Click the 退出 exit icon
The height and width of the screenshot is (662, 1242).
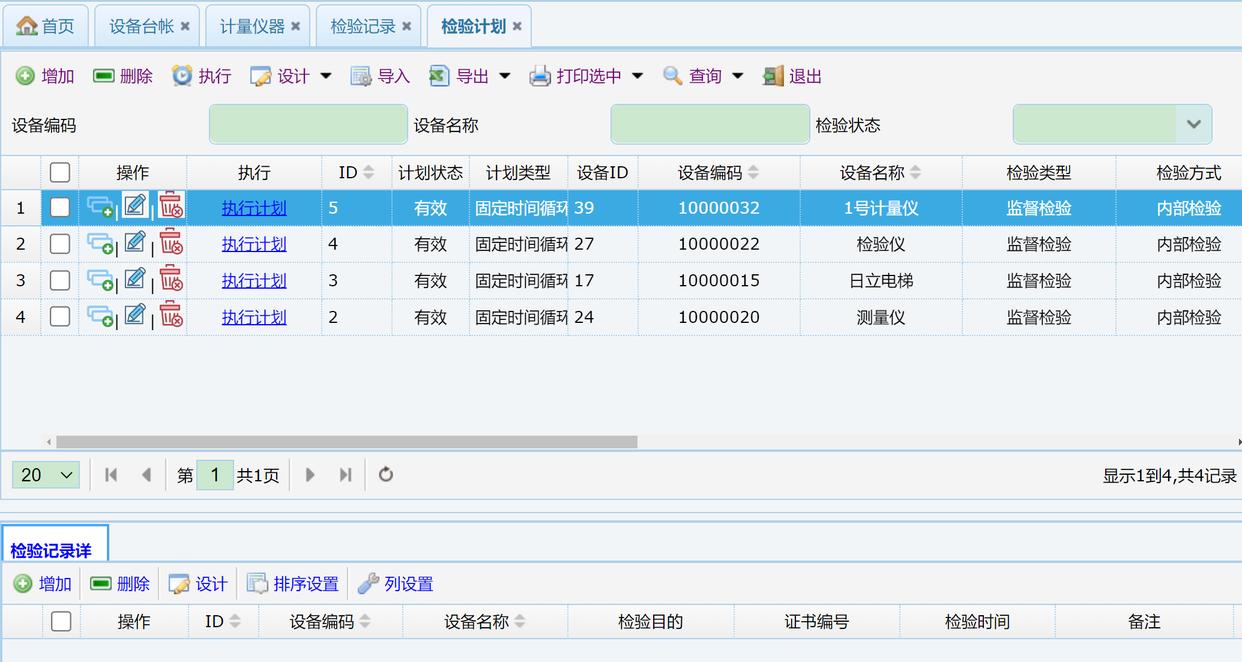(773, 76)
